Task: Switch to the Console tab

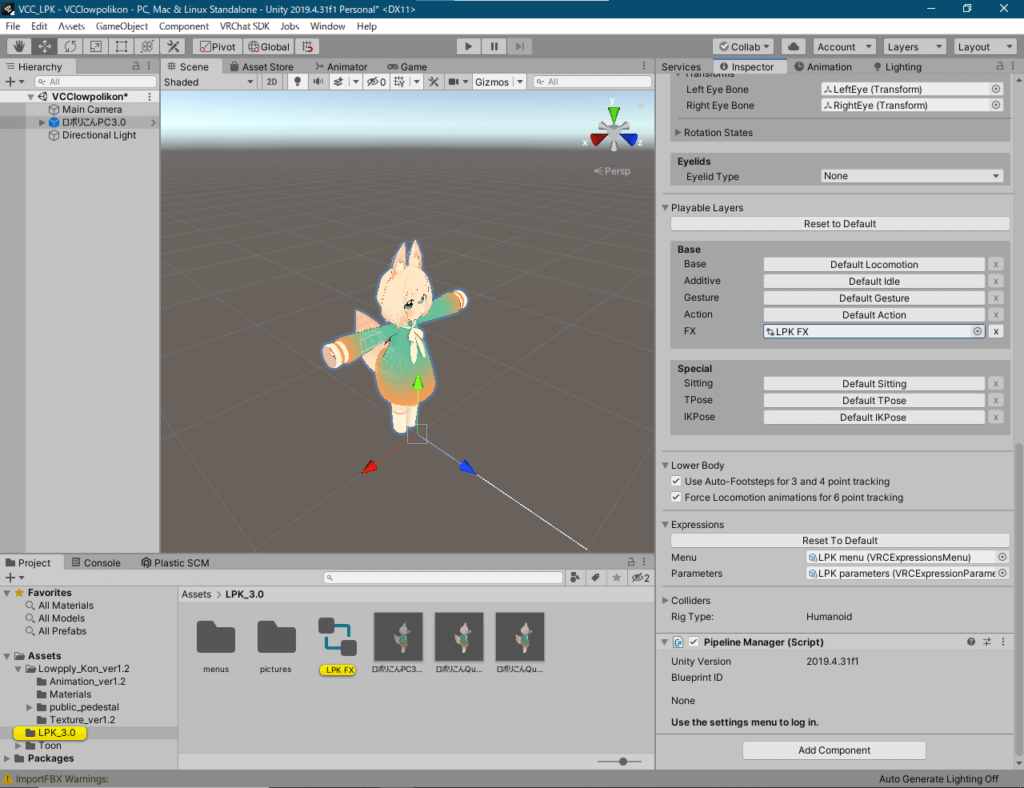Action: 96,563
